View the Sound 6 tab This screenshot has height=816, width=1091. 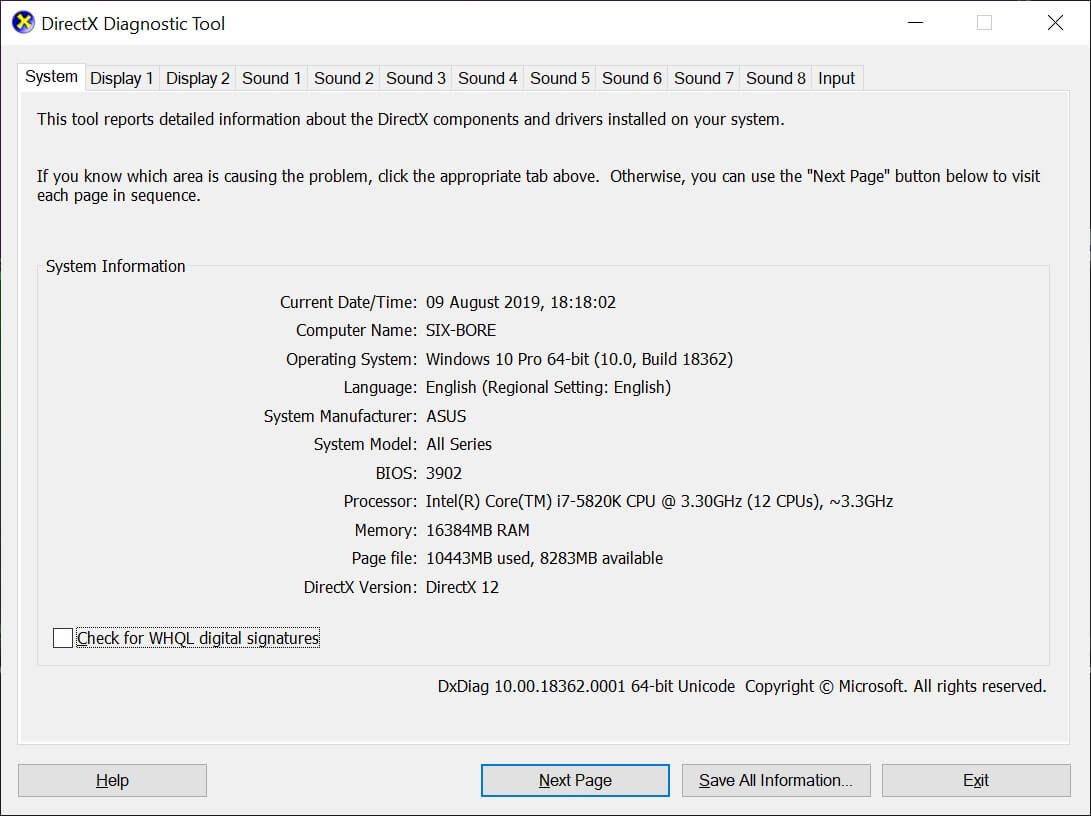point(632,78)
